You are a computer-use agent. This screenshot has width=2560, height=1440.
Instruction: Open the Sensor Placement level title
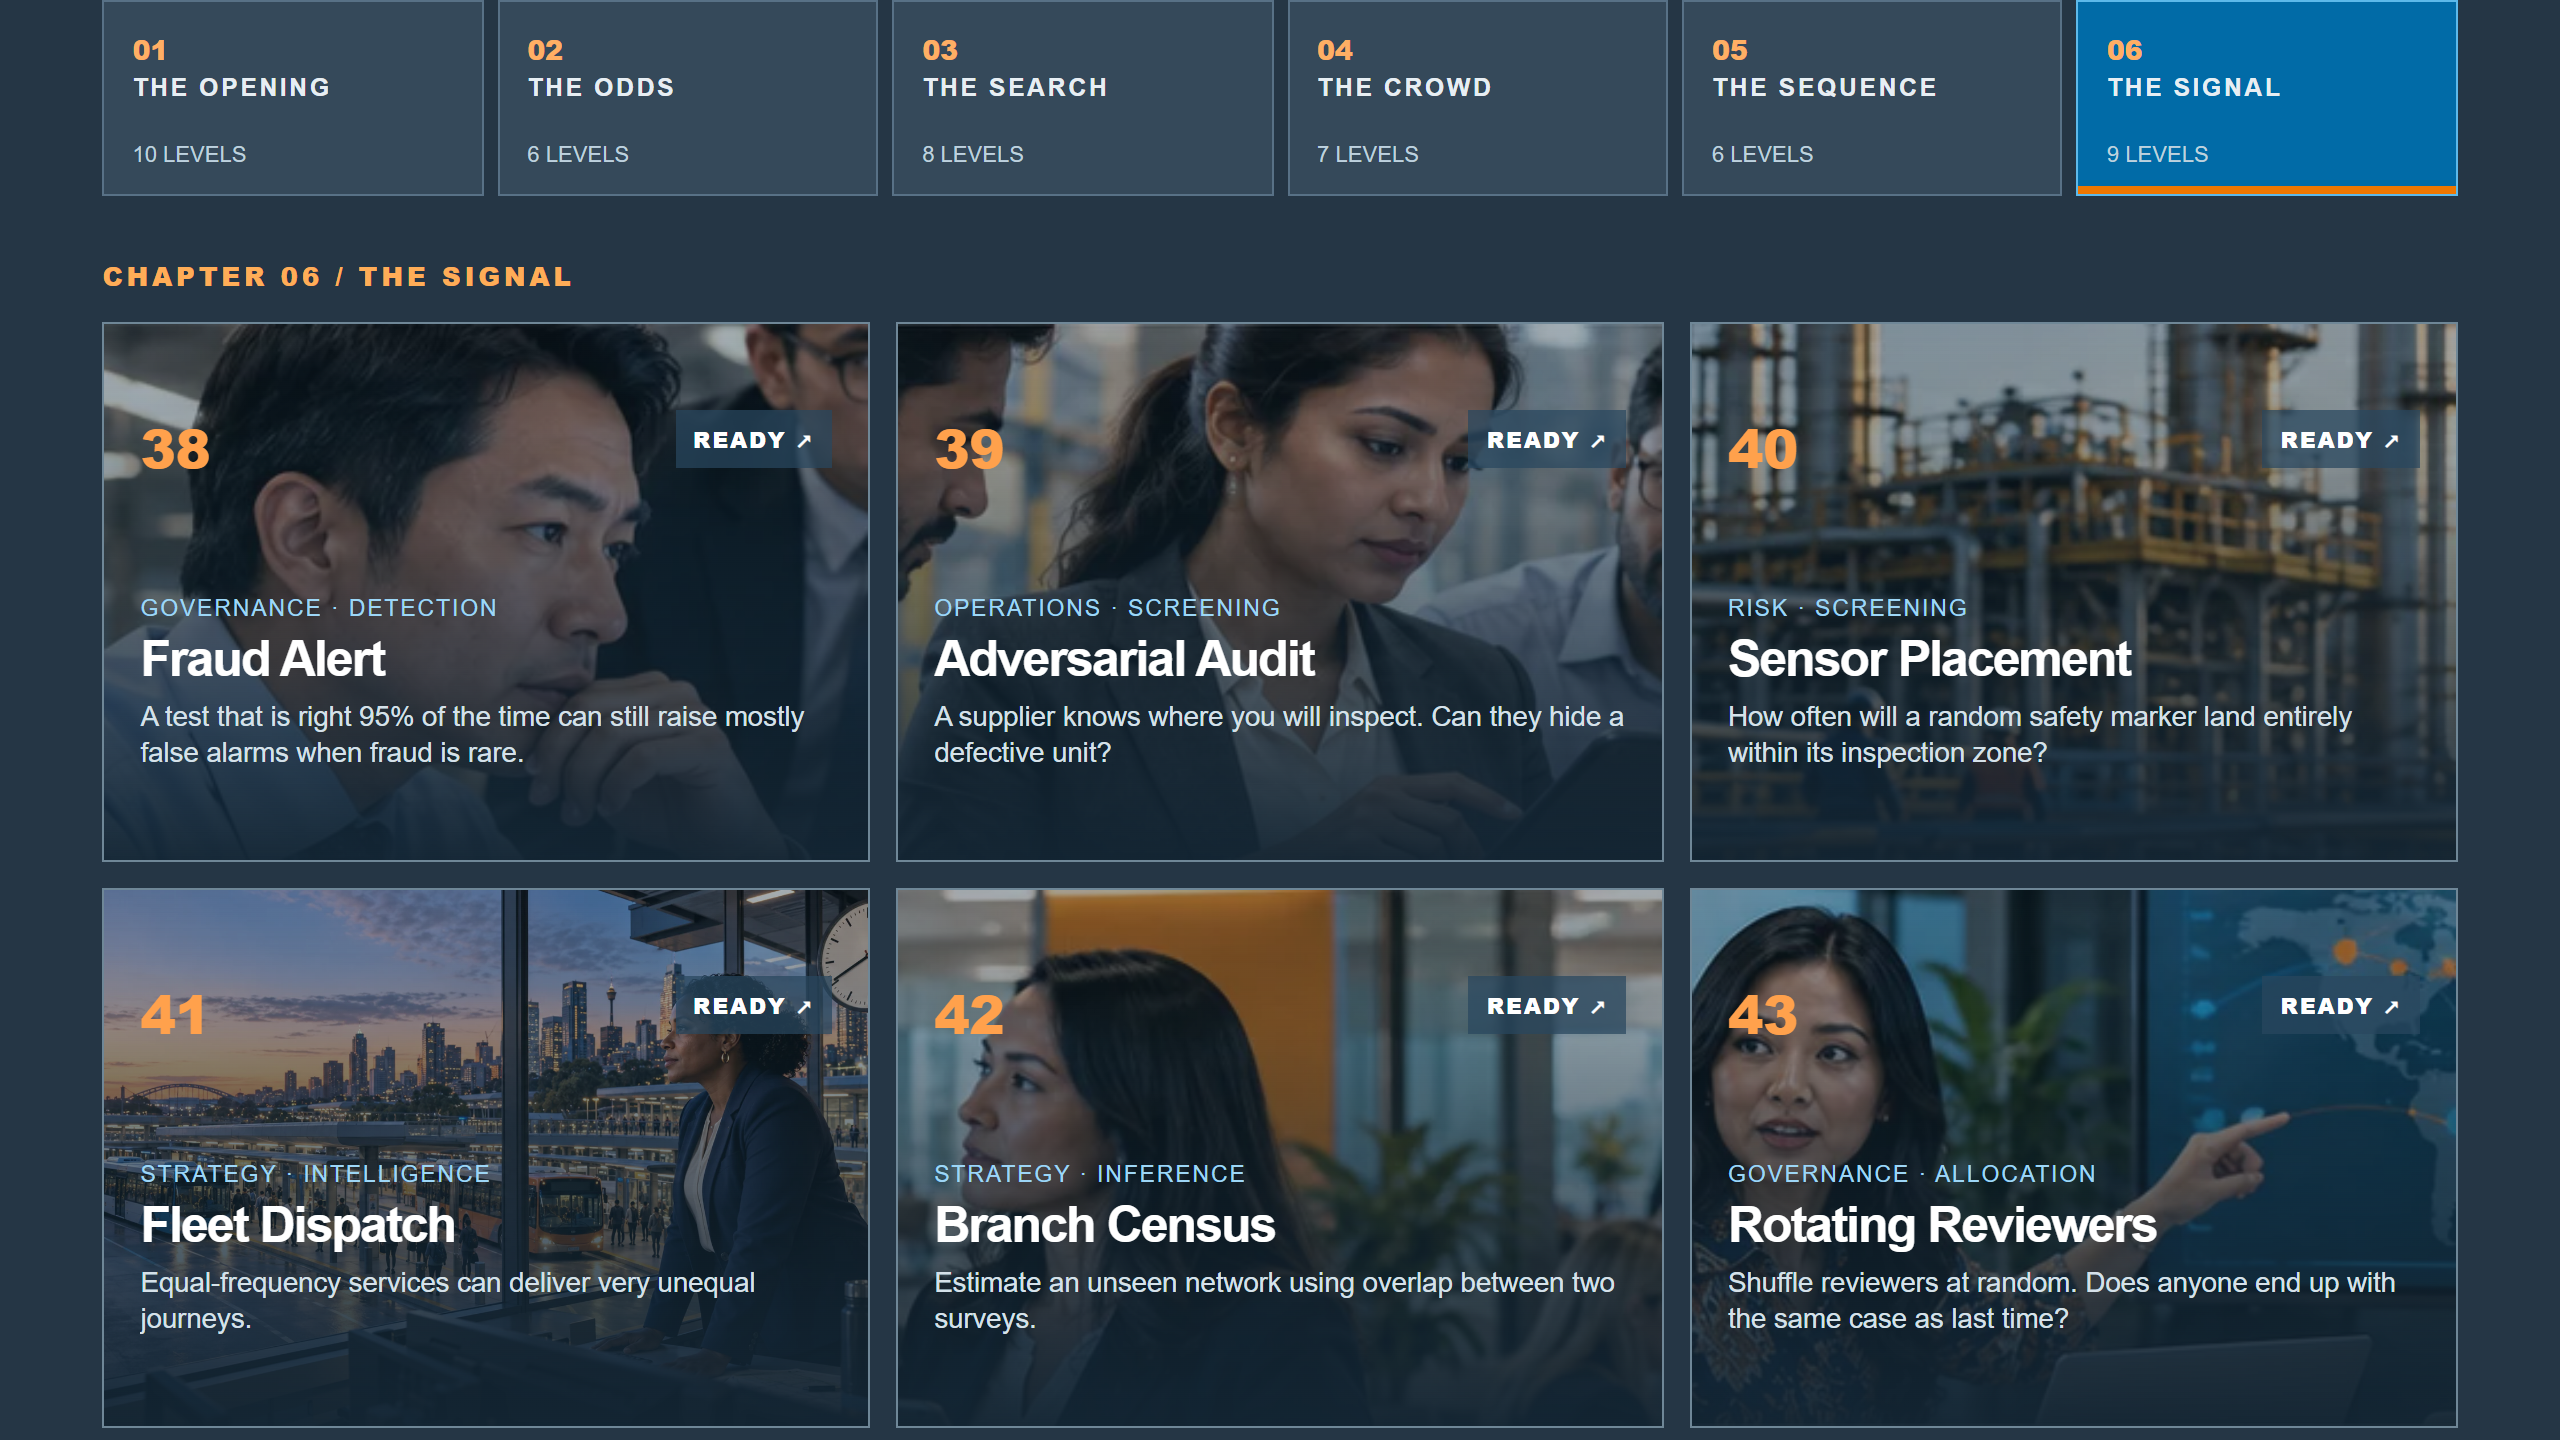(x=1930, y=659)
